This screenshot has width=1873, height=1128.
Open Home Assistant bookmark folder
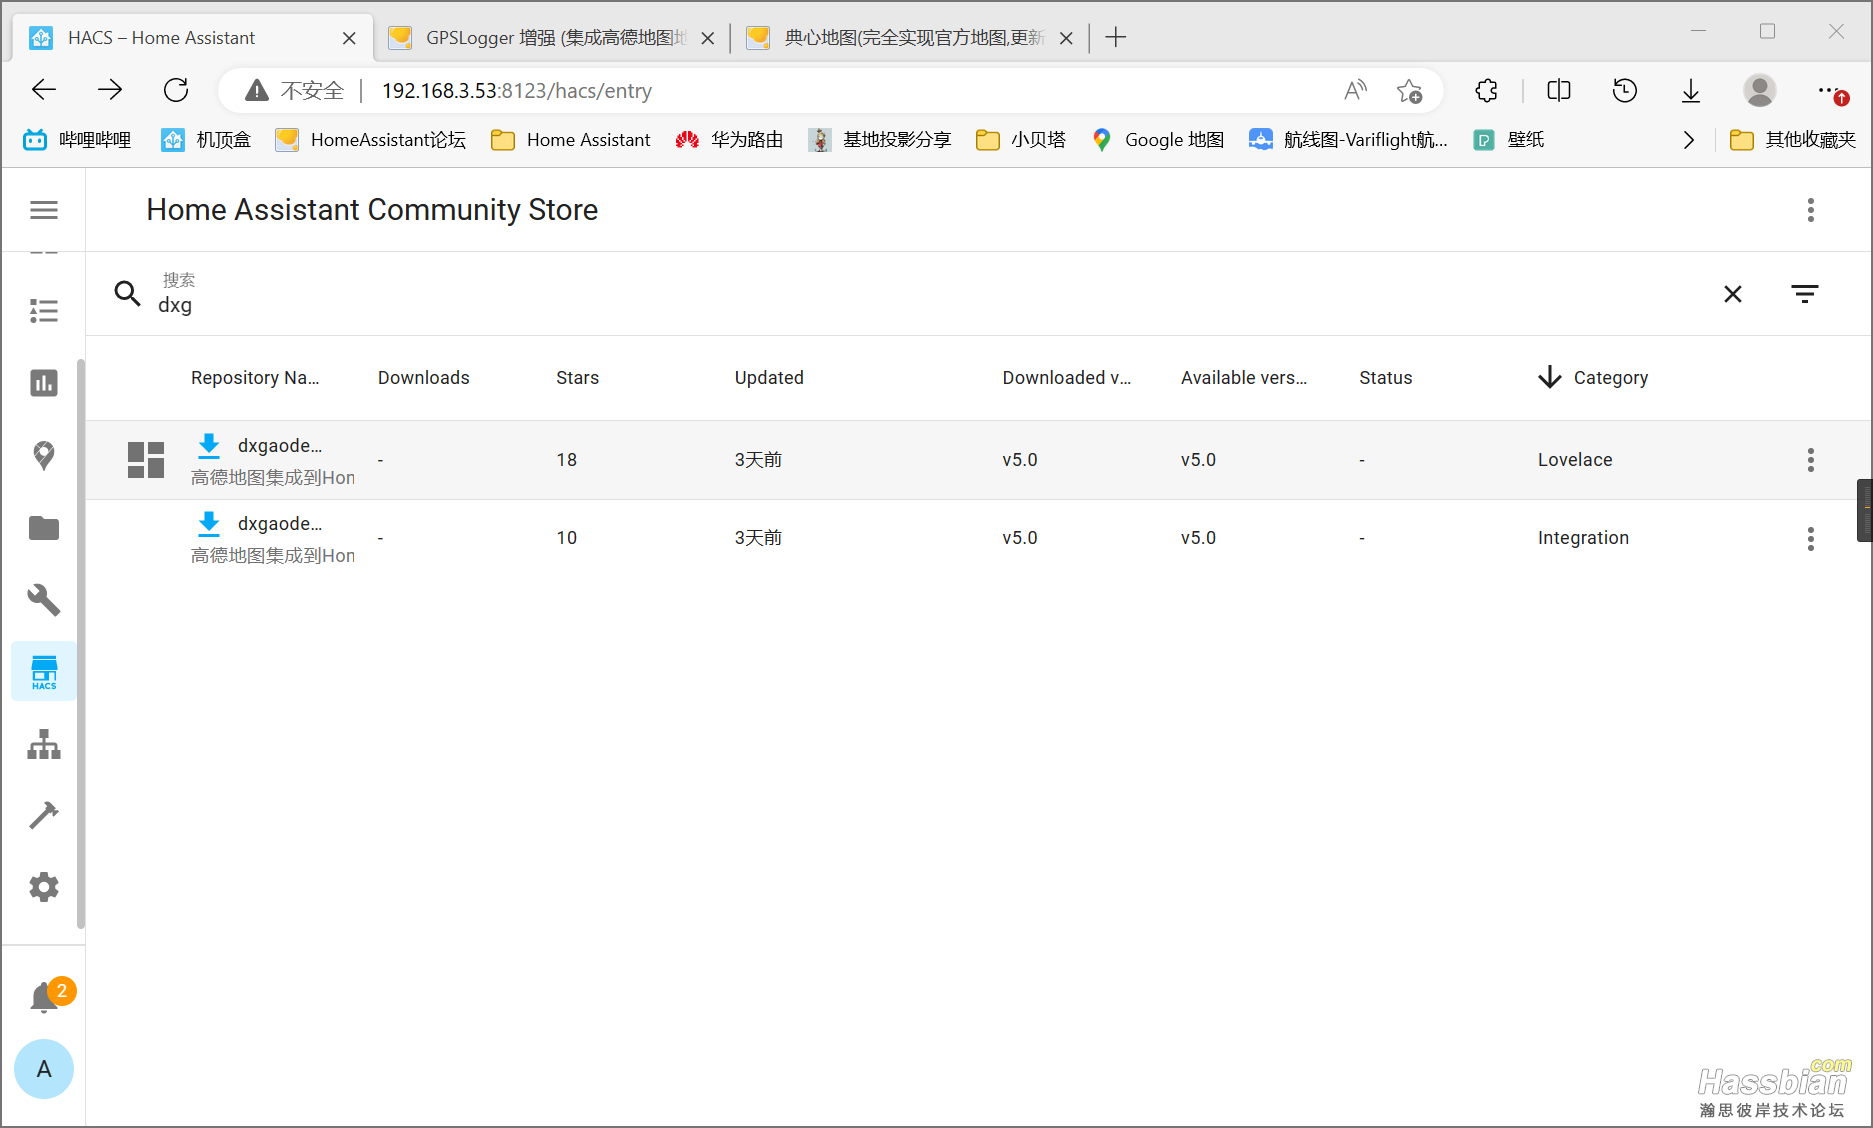571,140
